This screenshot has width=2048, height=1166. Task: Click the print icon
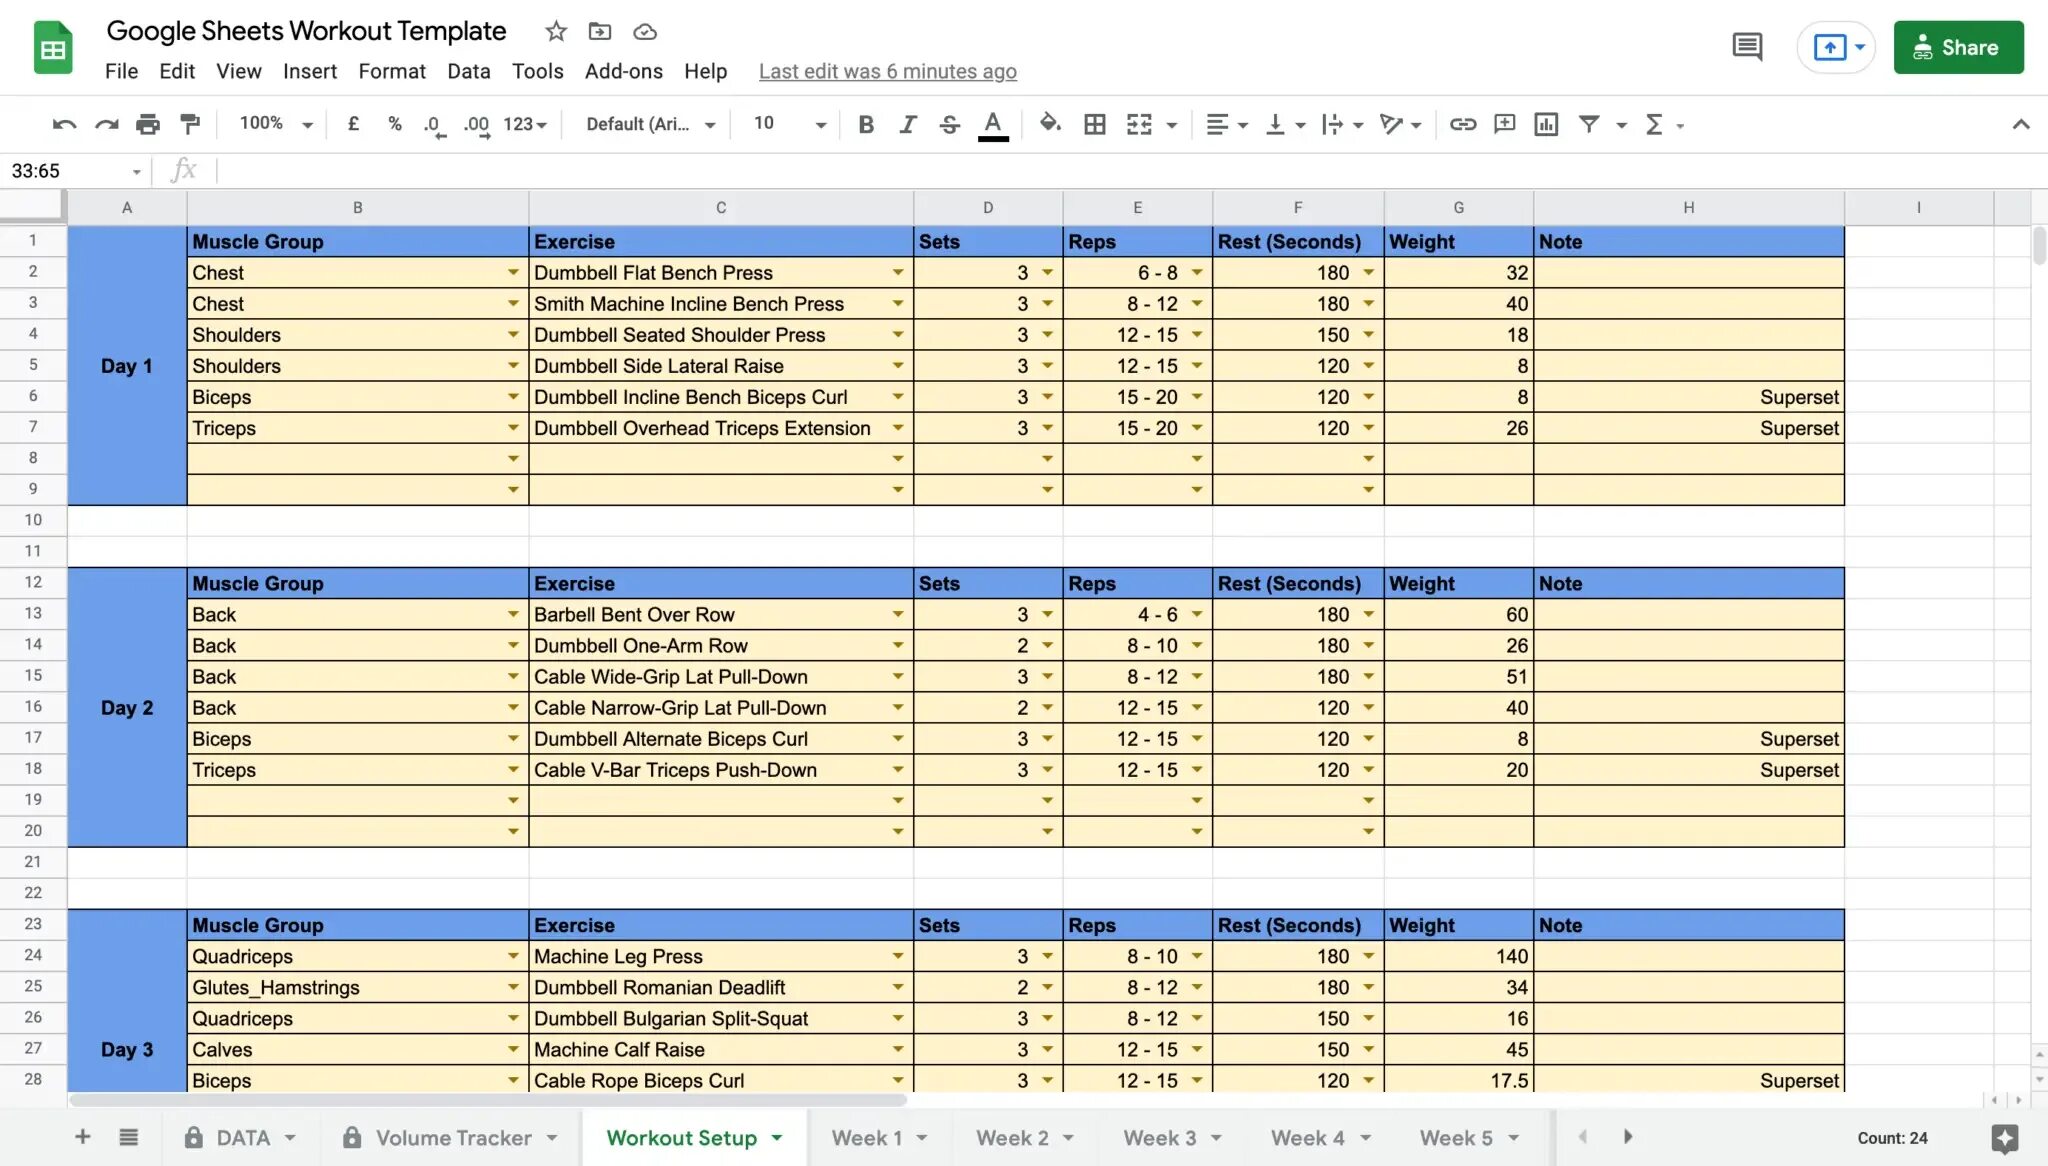tap(148, 124)
